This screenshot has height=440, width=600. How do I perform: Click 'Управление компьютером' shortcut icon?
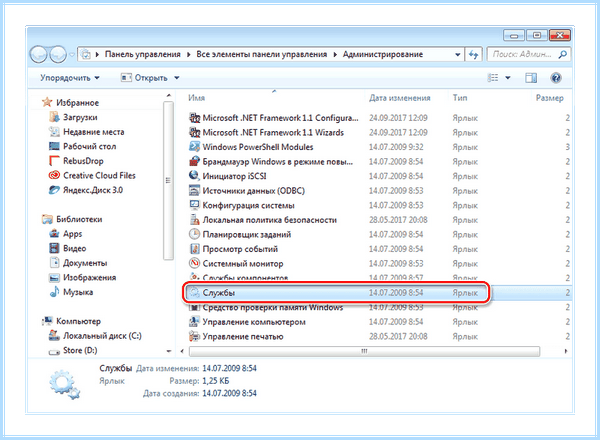(x=195, y=321)
